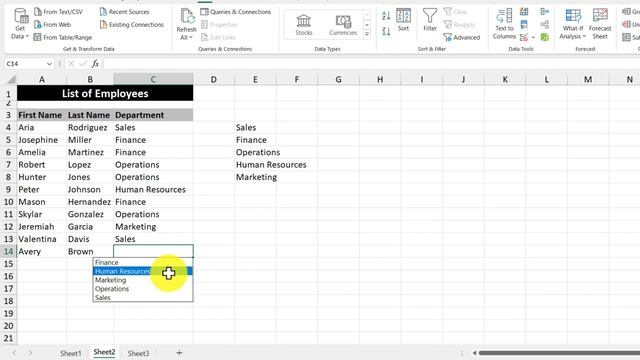640x360 pixels.
Task: Select the cell containing Josephine
Action: point(42,140)
